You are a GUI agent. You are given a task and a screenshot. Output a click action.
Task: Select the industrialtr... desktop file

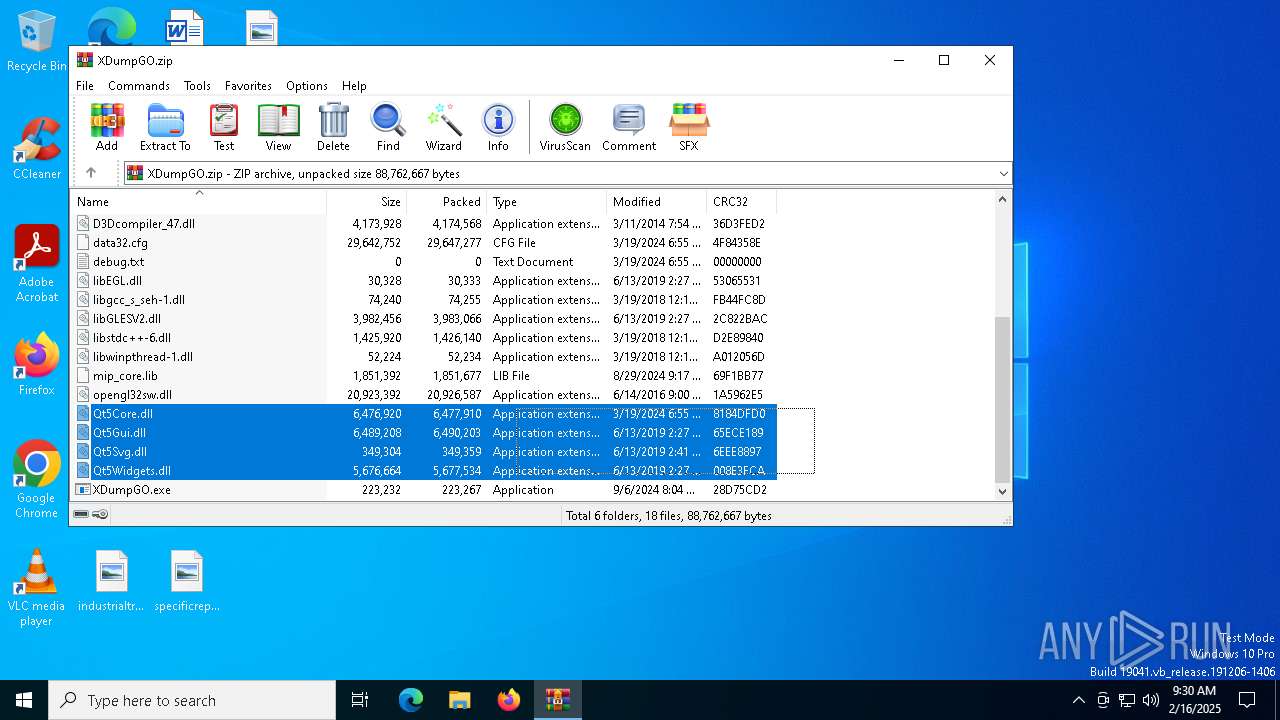pyautogui.click(x=111, y=580)
